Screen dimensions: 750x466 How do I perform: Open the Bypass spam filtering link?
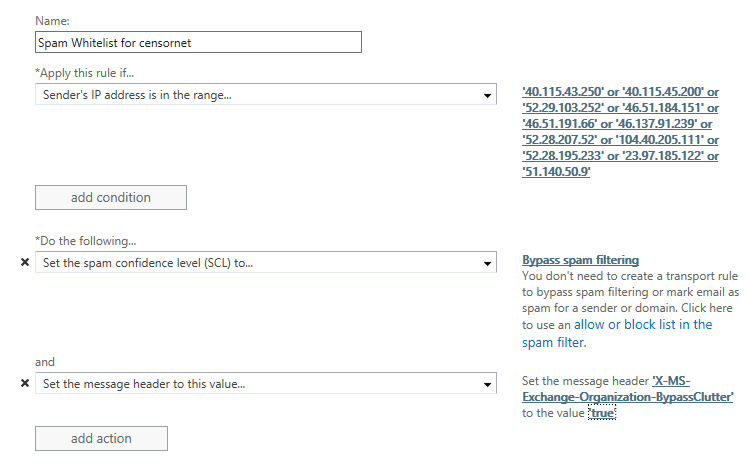pyautogui.click(x=580, y=260)
